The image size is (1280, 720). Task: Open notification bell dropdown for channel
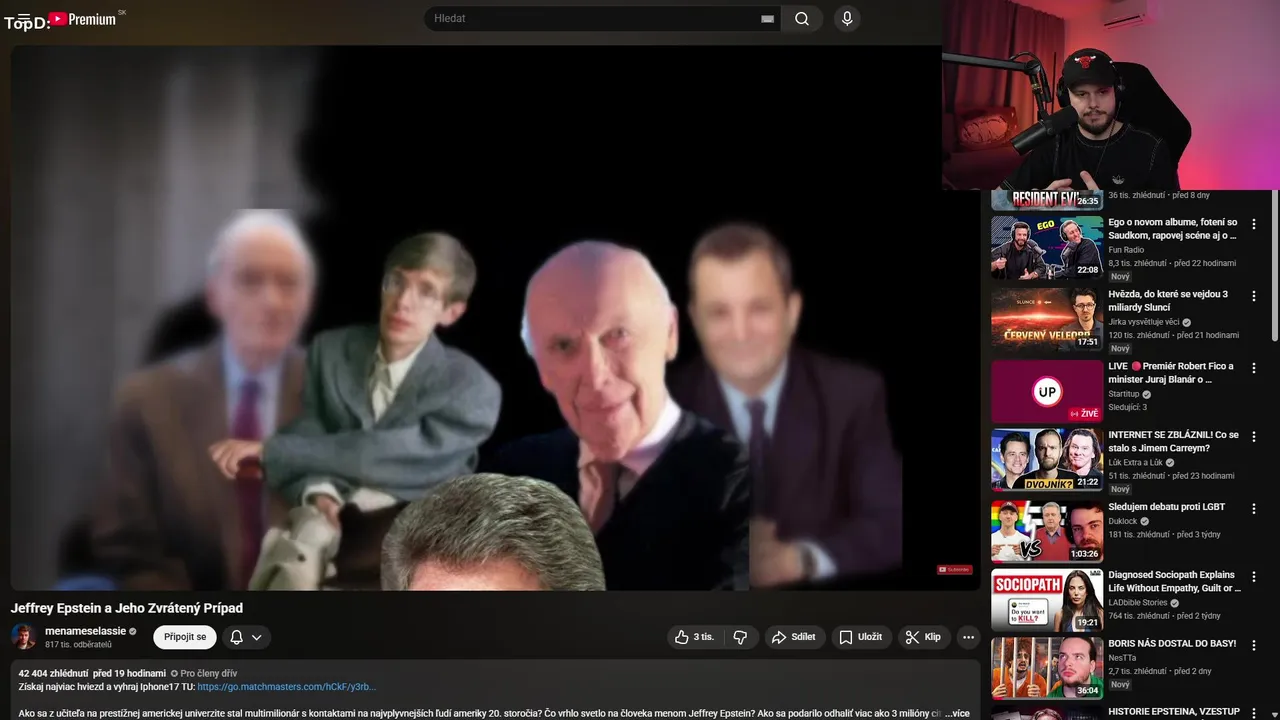246,637
